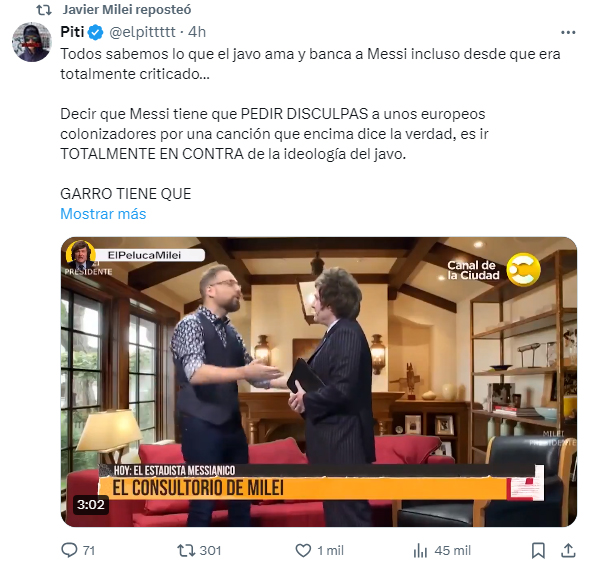The image size is (592, 569).
Task: Play the El Consultorio de Milei video
Action: click(319, 382)
